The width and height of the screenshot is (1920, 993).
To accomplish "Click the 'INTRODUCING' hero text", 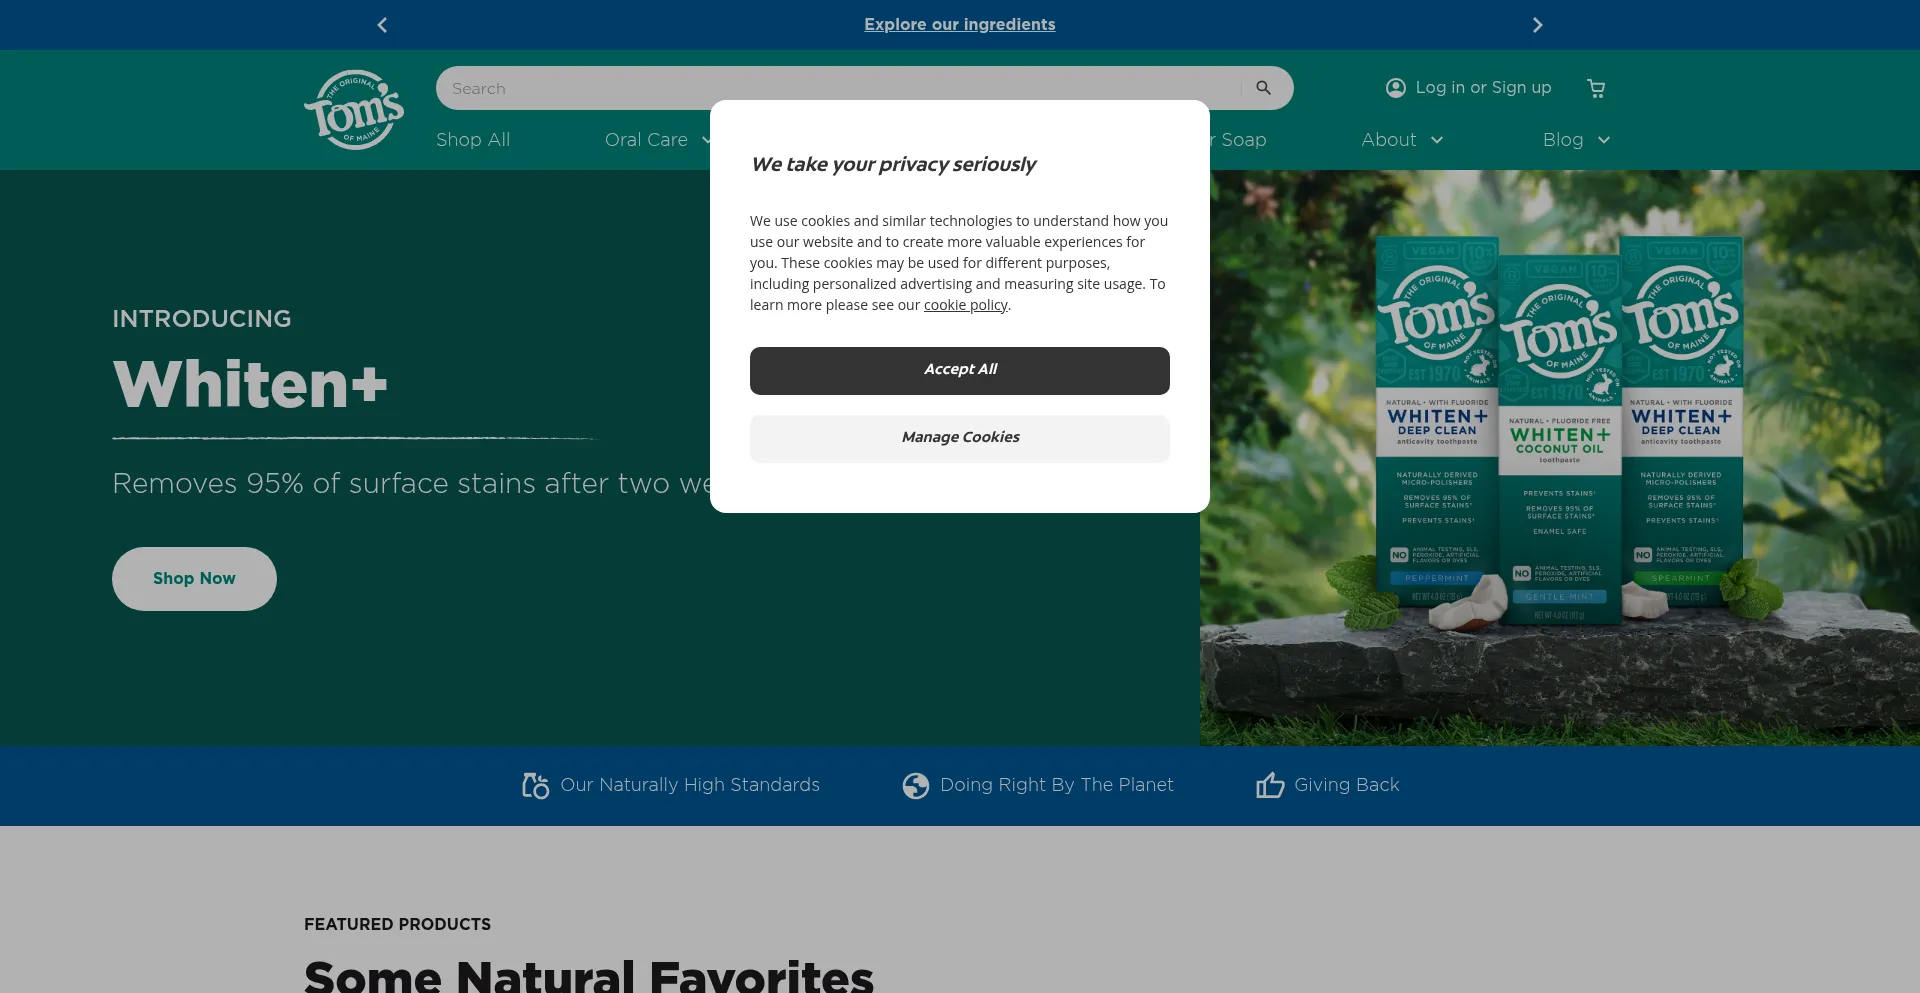I will (x=202, y=319).
